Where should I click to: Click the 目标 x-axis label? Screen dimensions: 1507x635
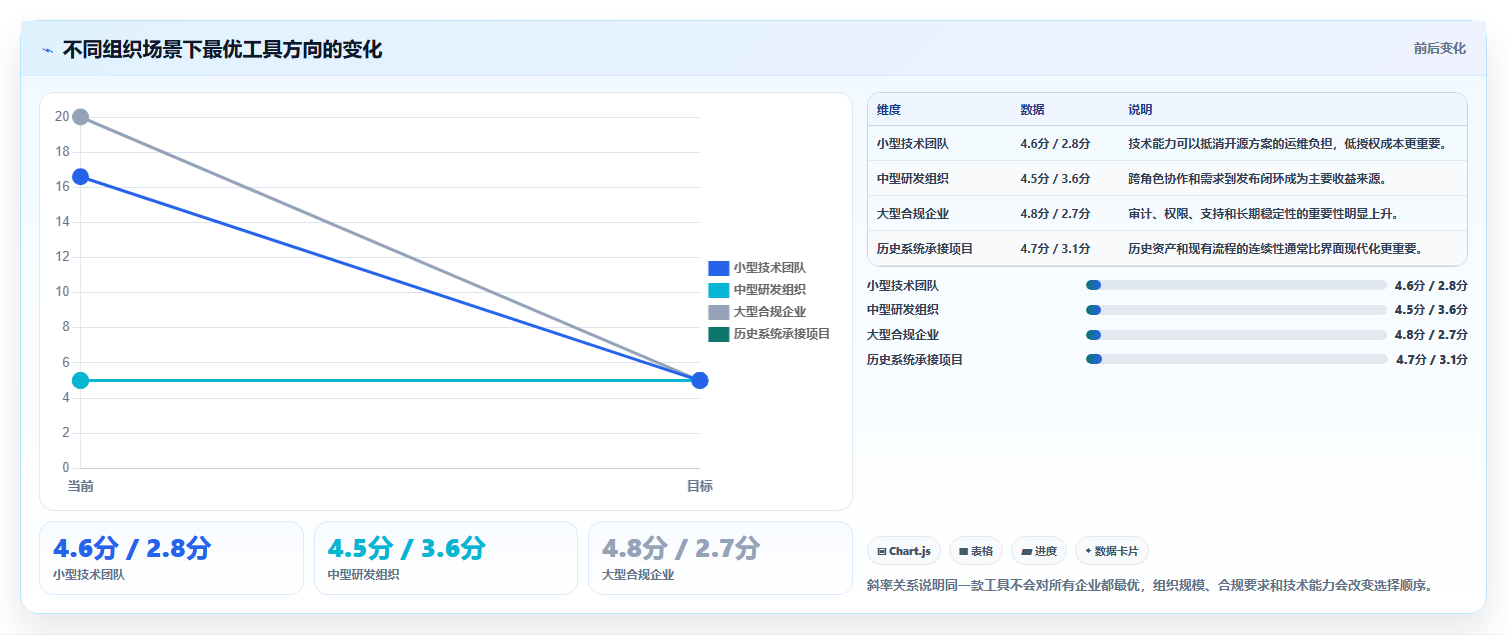point(700,486)
